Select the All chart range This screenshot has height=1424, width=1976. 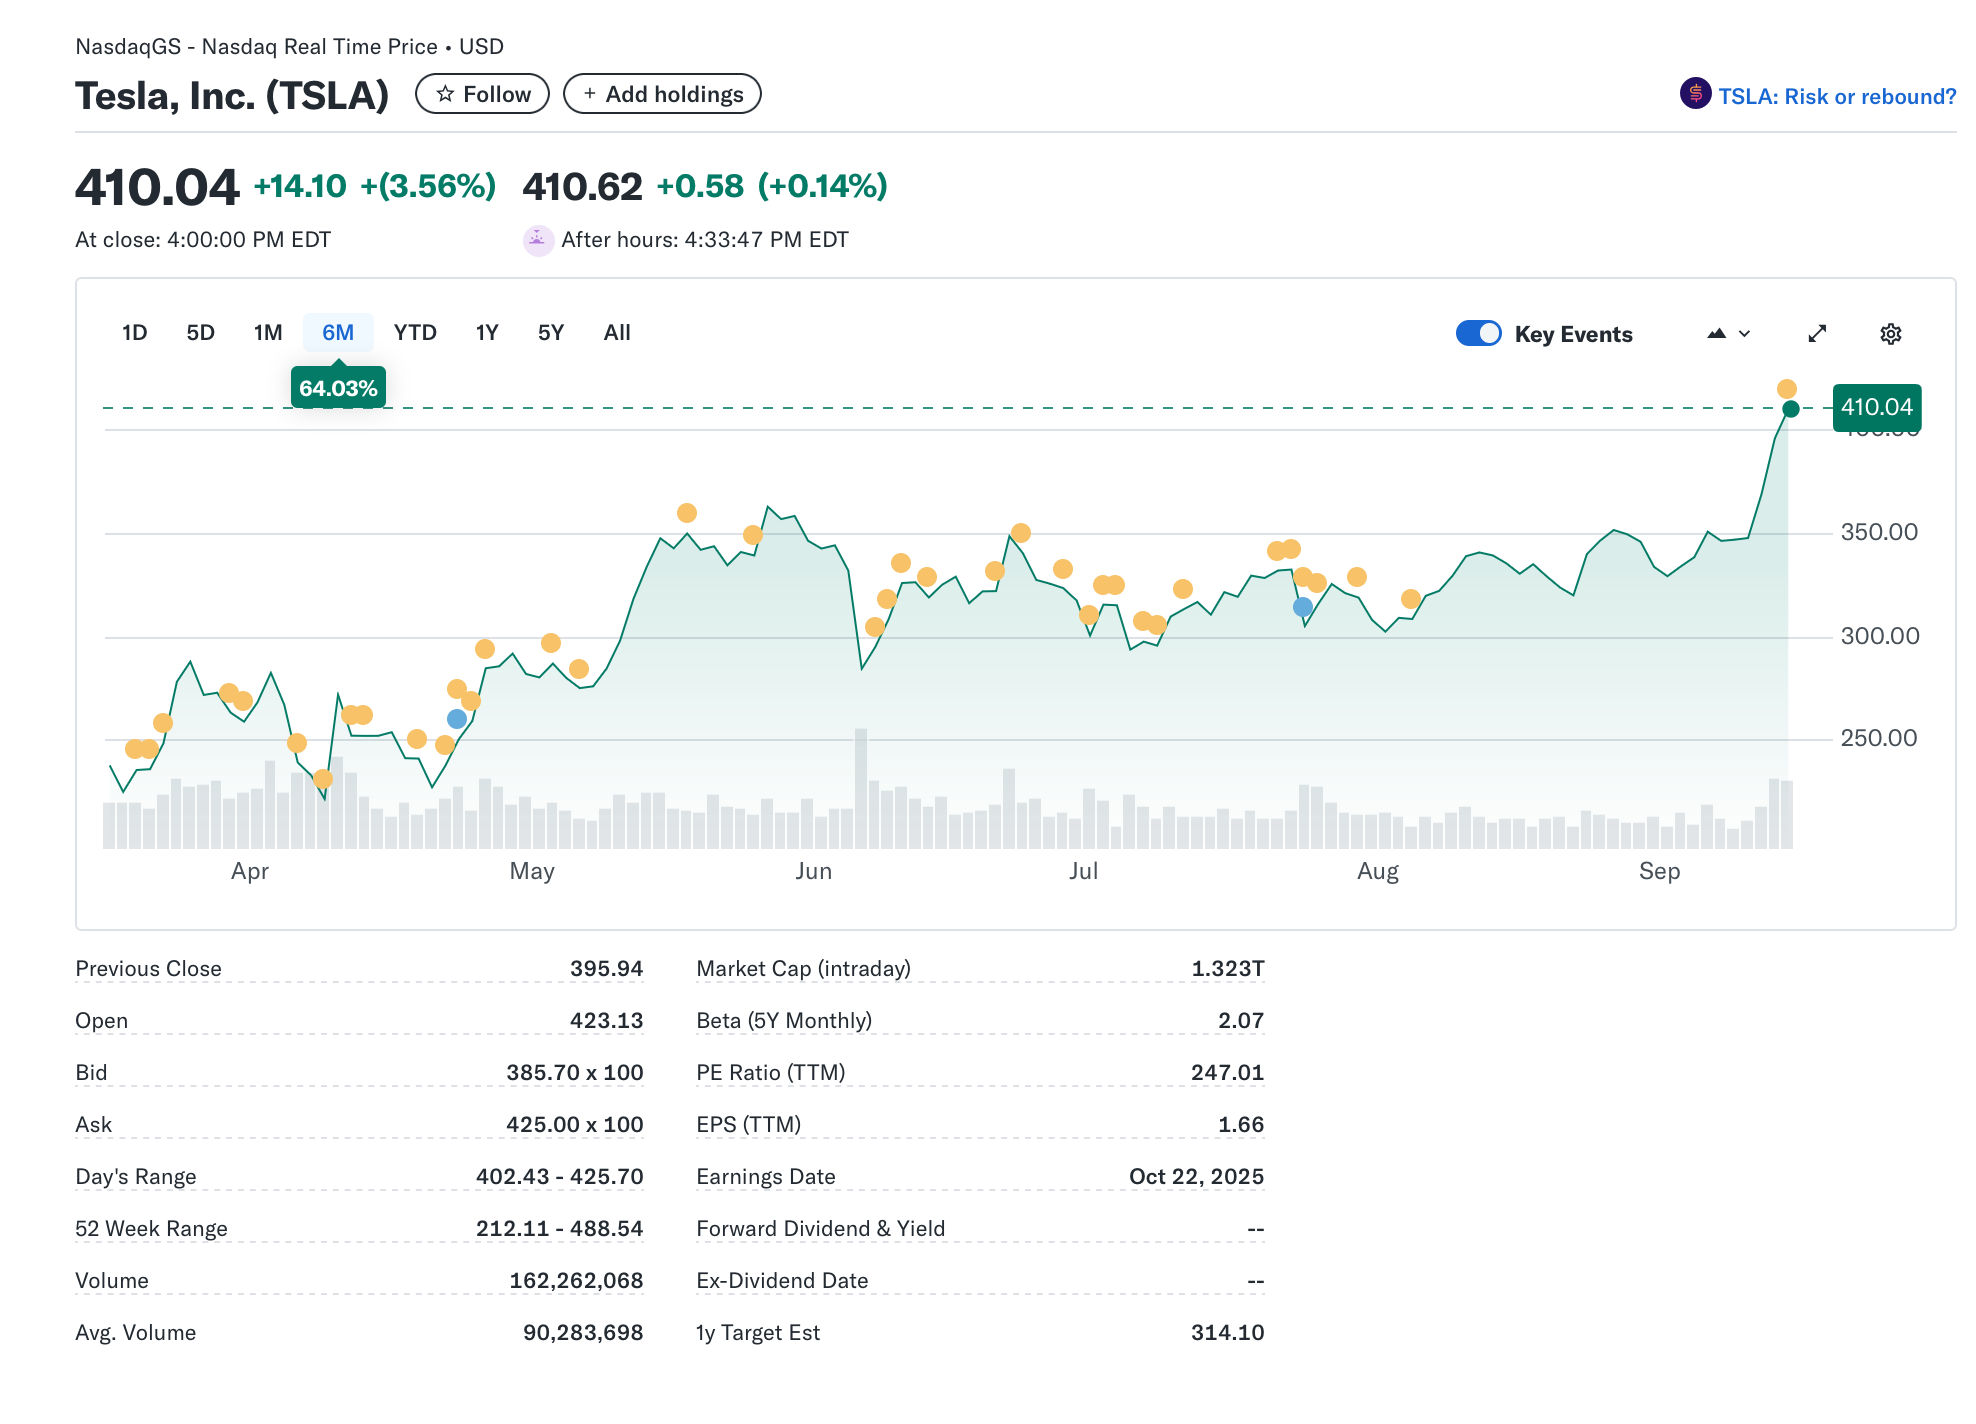tap(617, 333)
